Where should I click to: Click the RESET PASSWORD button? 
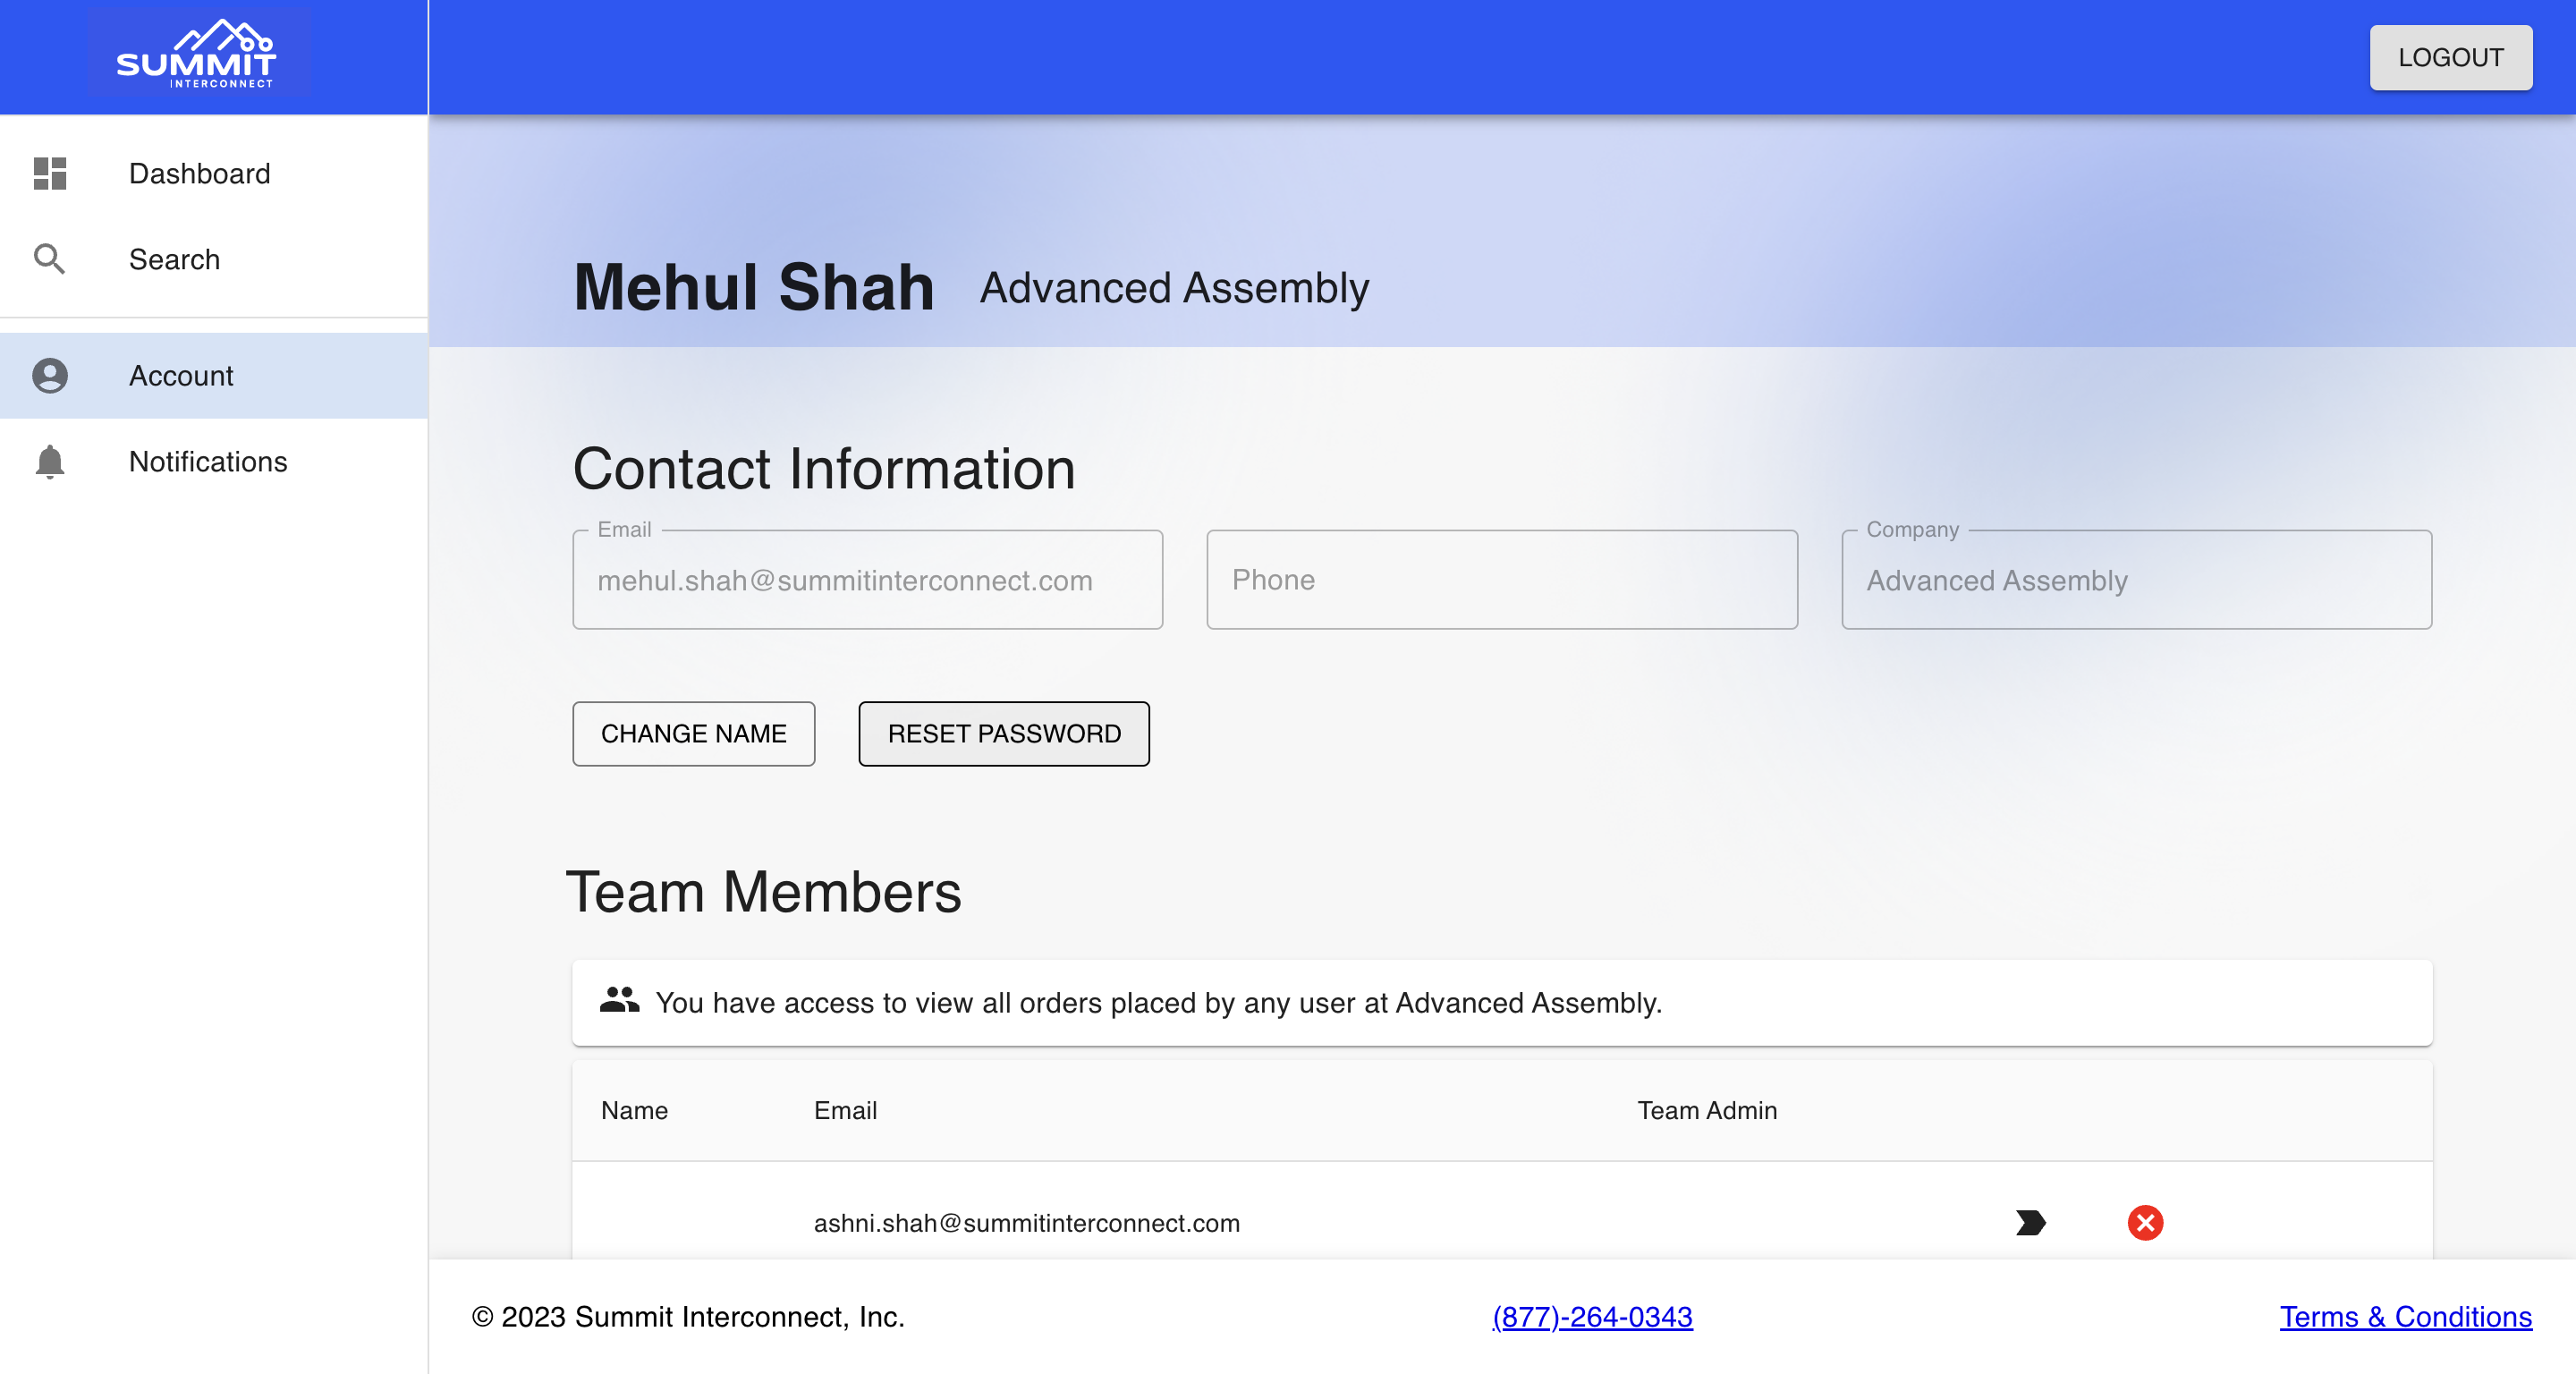[1004, 733]
